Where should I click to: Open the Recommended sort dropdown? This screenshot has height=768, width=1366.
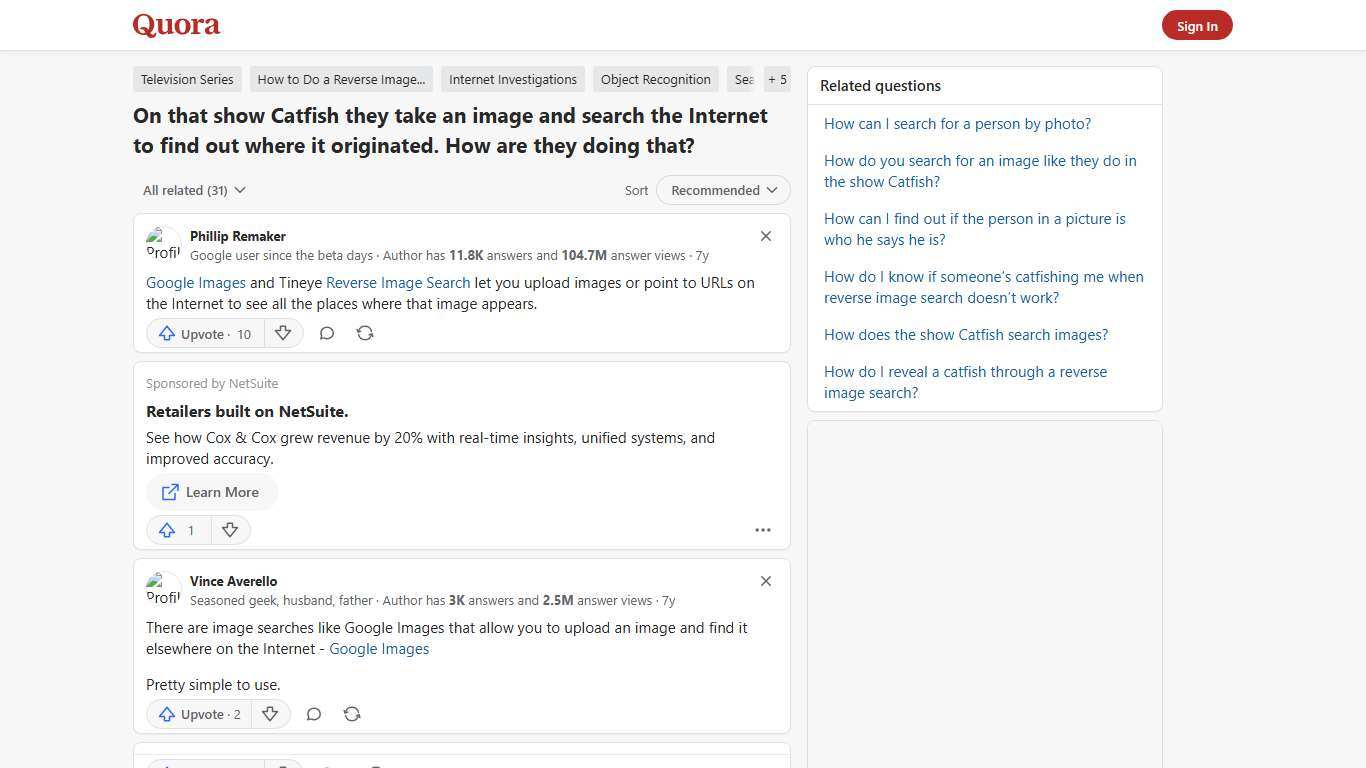(x=722, y=190)
